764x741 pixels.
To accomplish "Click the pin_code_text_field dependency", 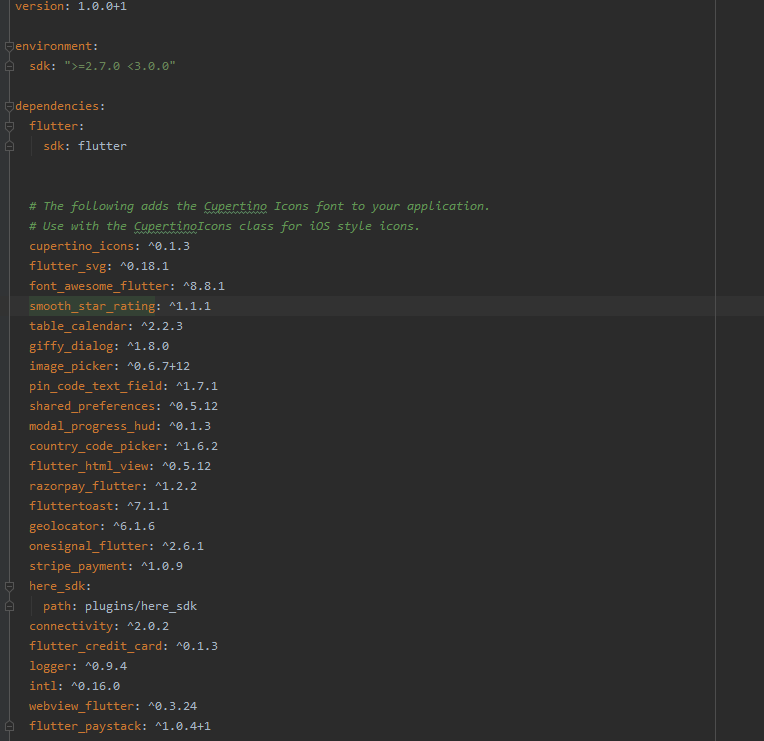I will tap(123, 386).
